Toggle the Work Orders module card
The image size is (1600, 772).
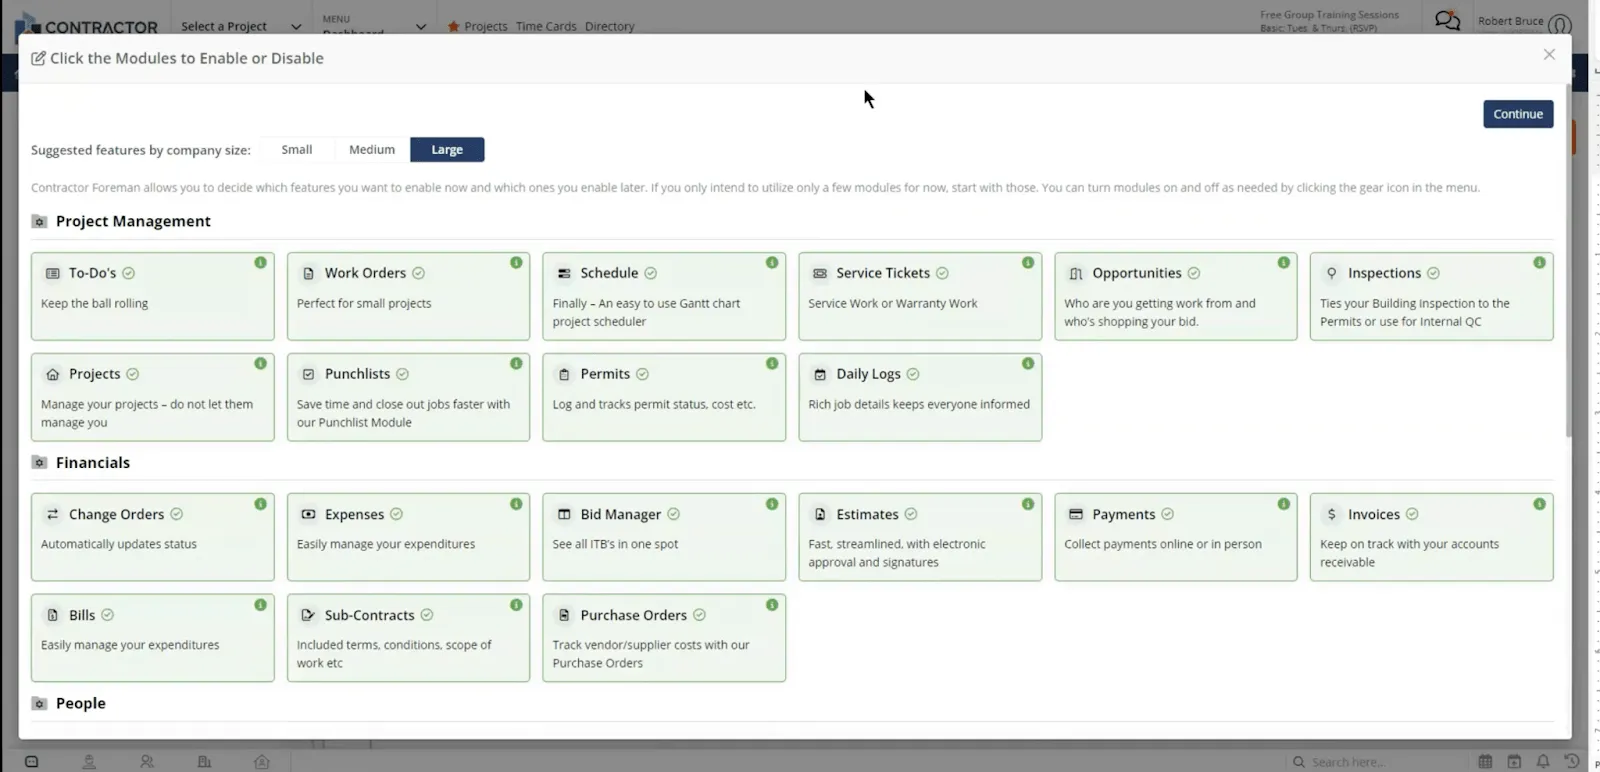tap(408, 296)
